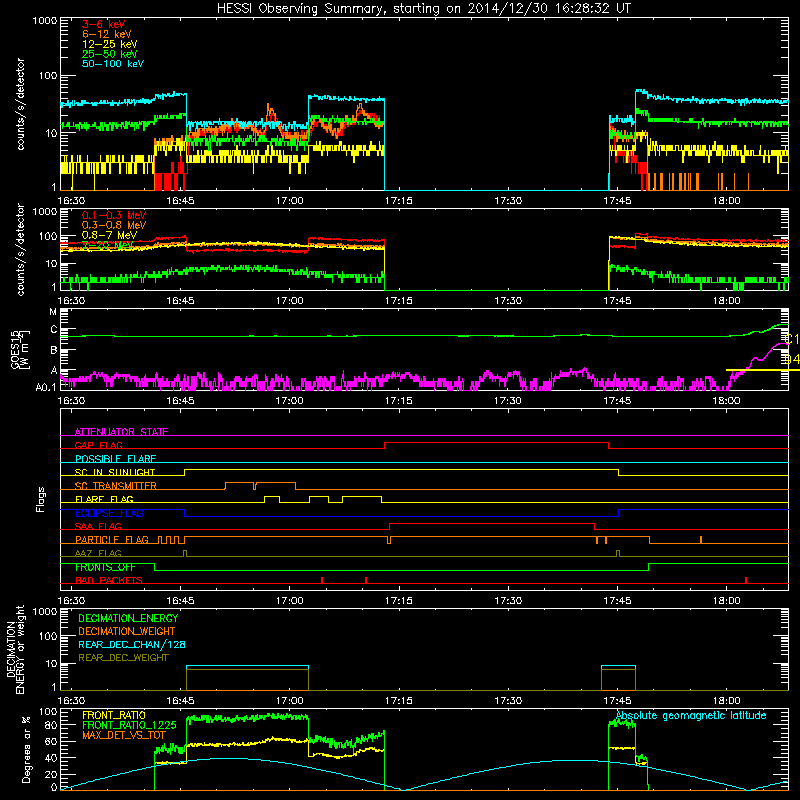Viewport: 800px width, 800px height.
Task: Click the M class tick label
Action: pyautogui.click(x=53, y=312)
